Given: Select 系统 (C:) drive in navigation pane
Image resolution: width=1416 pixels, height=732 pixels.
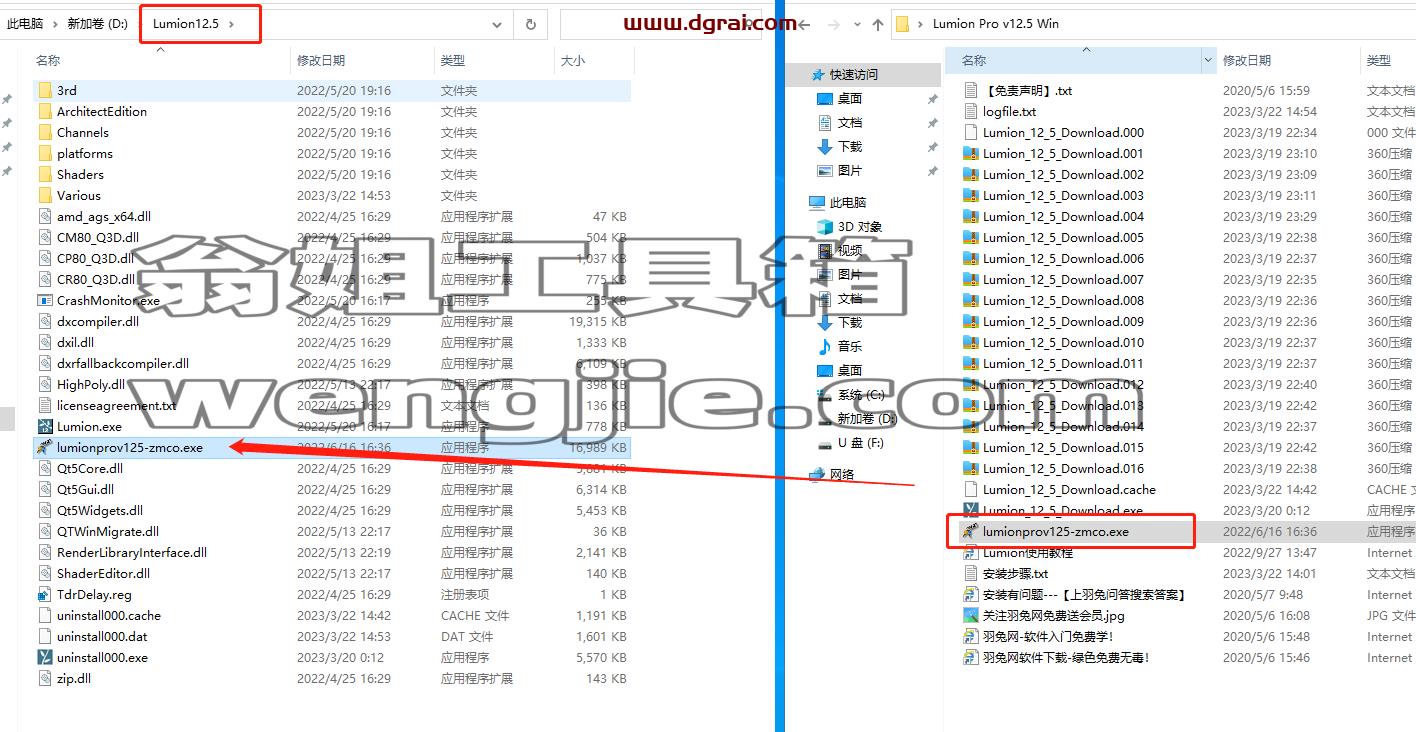Looking at the screenshot, I should coord(861,394).
